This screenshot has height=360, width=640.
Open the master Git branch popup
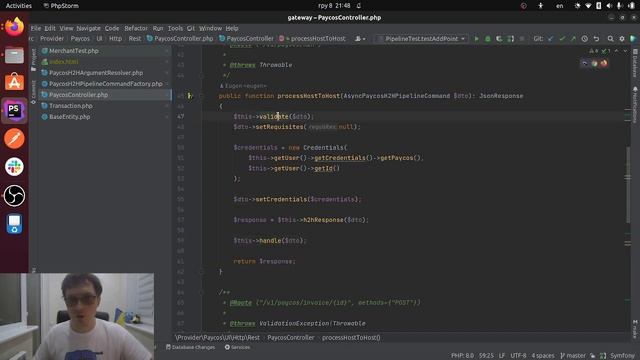coord(573,356)
